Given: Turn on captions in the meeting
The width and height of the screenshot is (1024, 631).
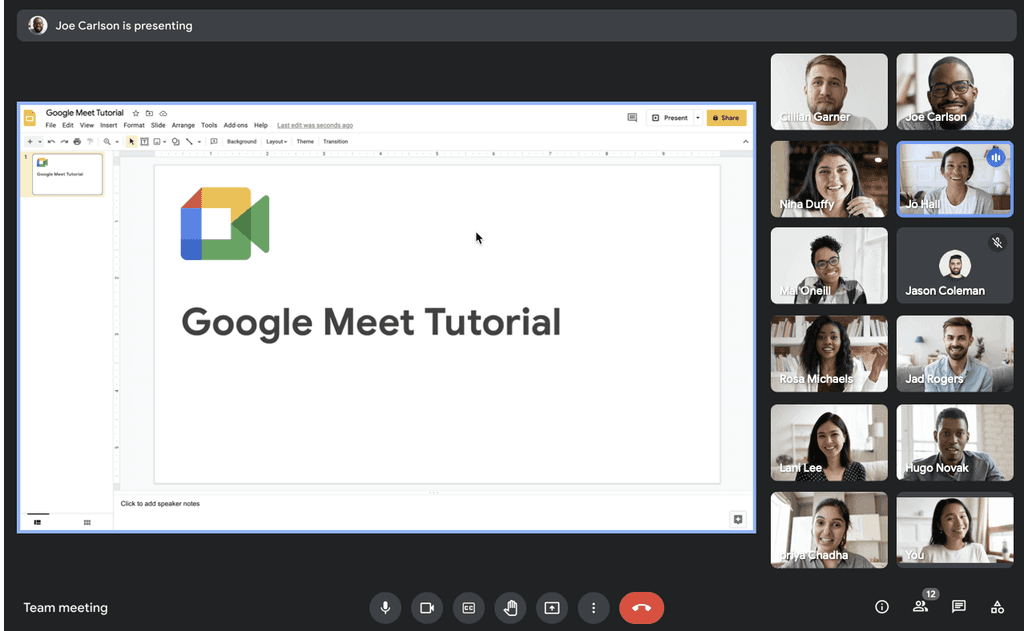Looking at the screenshot, I should click(x=468, y=607).
